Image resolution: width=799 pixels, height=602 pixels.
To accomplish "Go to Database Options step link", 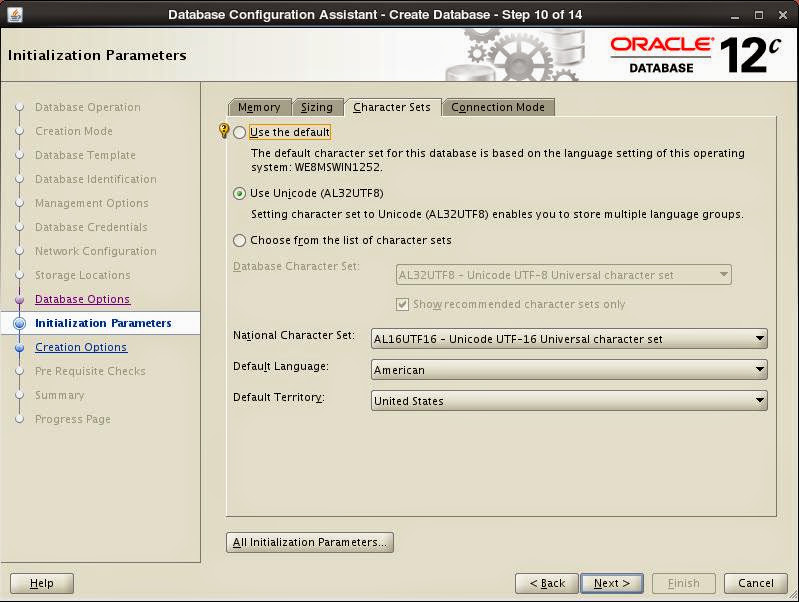I will 83,299.
